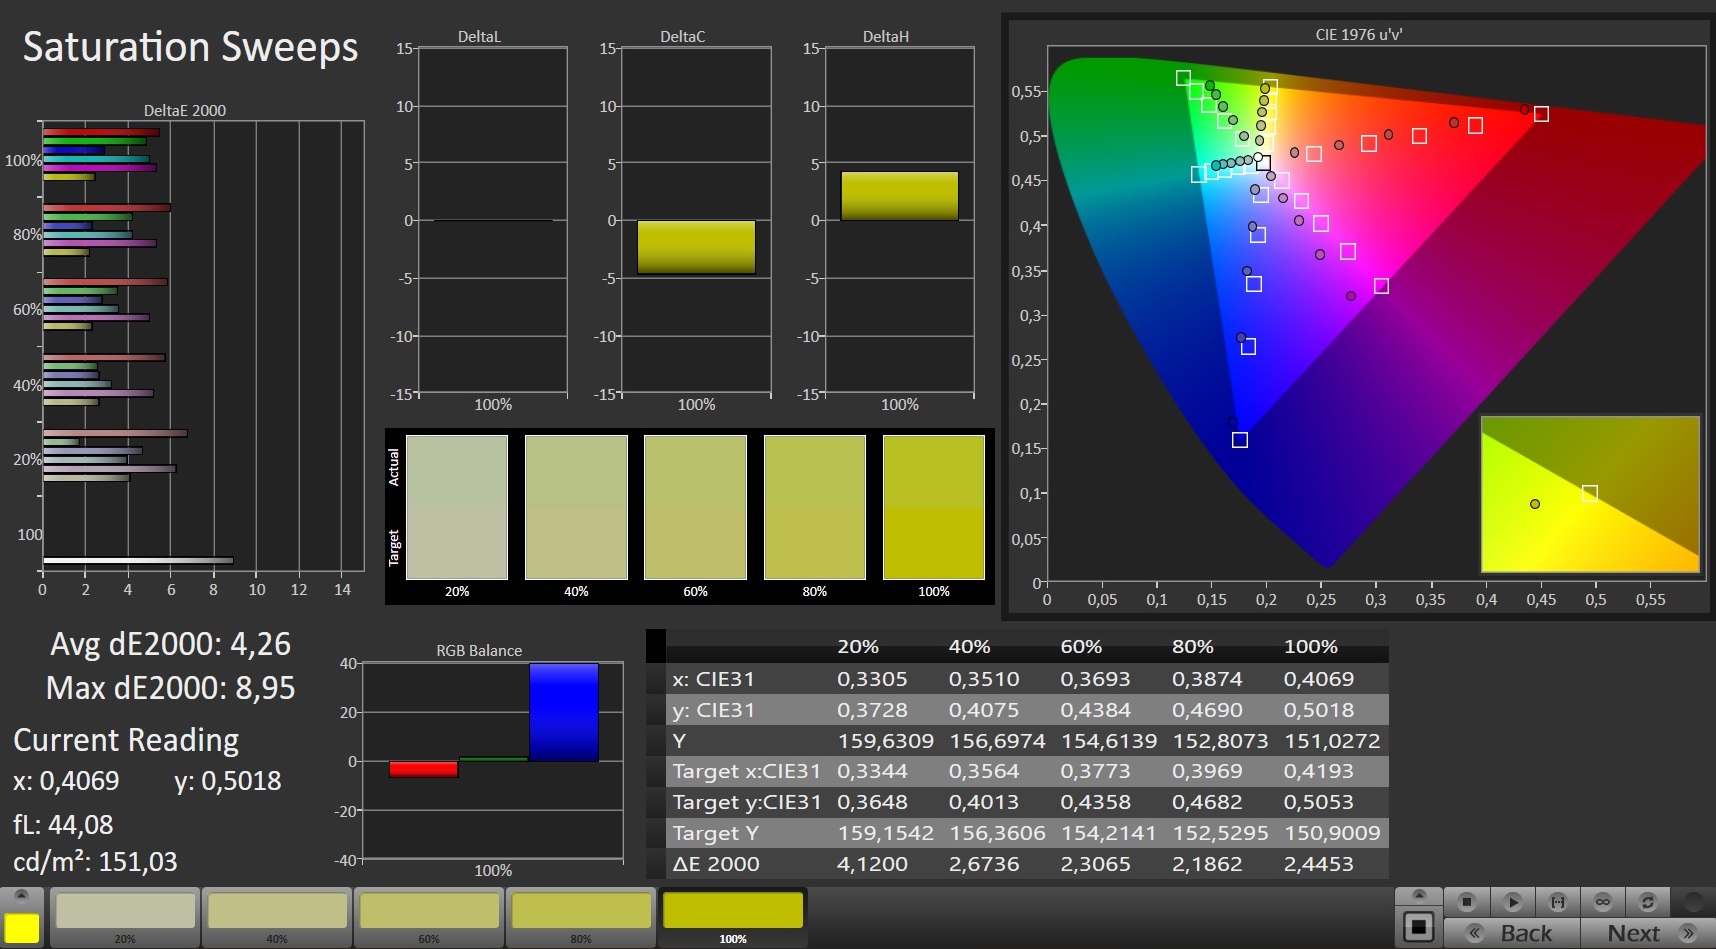The height and width of the screenshot is (949, 1716).
Task: Click the Target Y value 150,9009
Action: (1332, 833)
